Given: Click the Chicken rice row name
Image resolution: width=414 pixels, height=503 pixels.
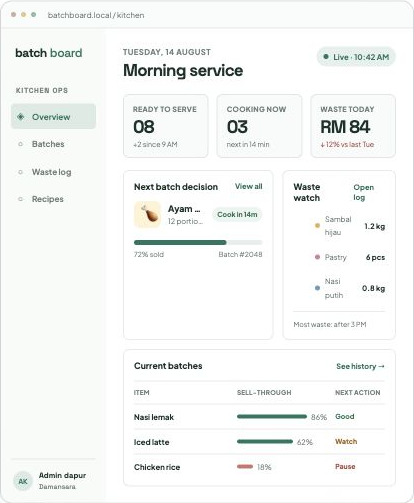Looking at the screenshot, I should [157, 467].
